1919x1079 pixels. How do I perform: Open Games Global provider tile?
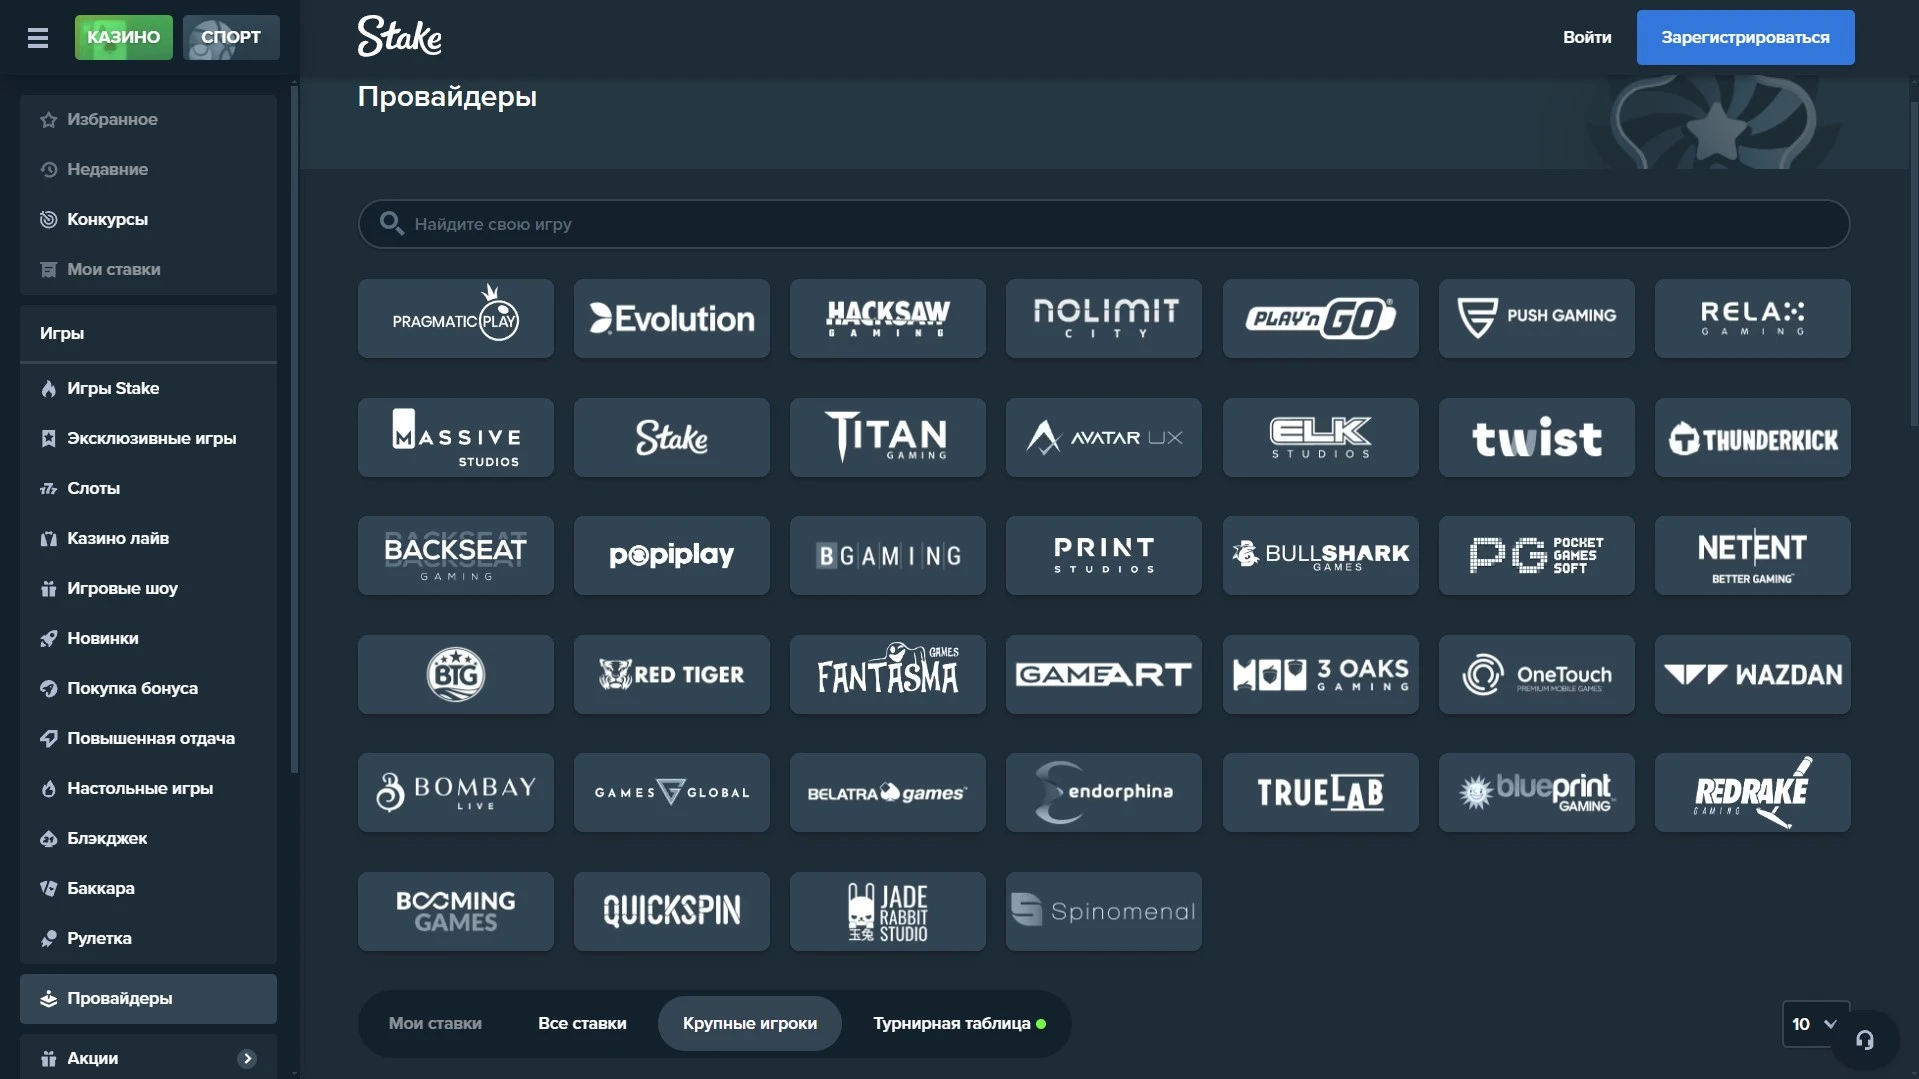coord(671,792)
